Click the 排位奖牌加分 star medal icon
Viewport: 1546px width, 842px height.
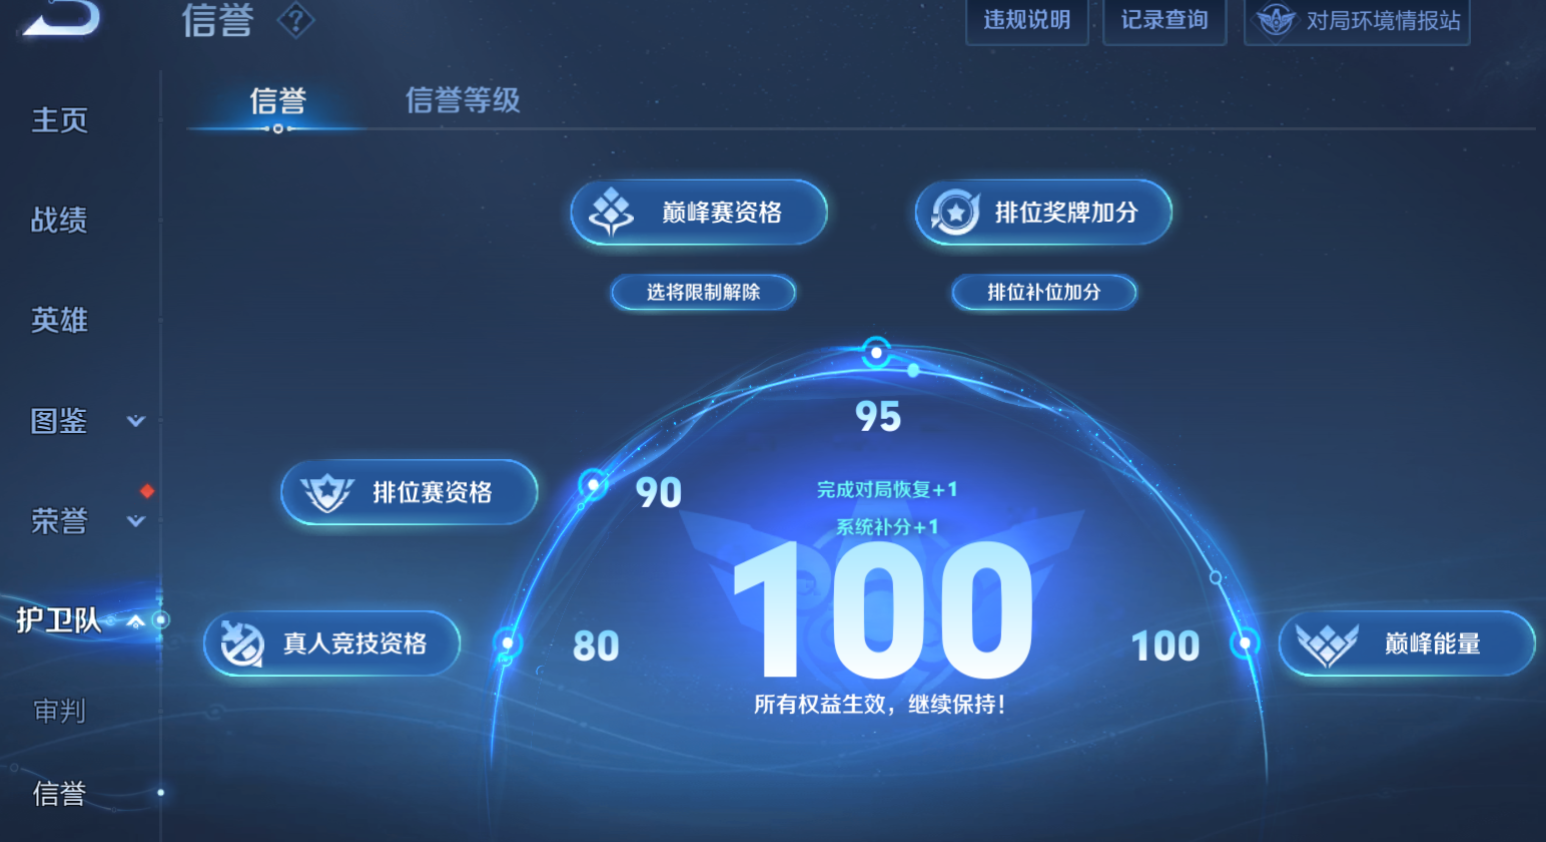pyautogui.click(x=956, y=212)
